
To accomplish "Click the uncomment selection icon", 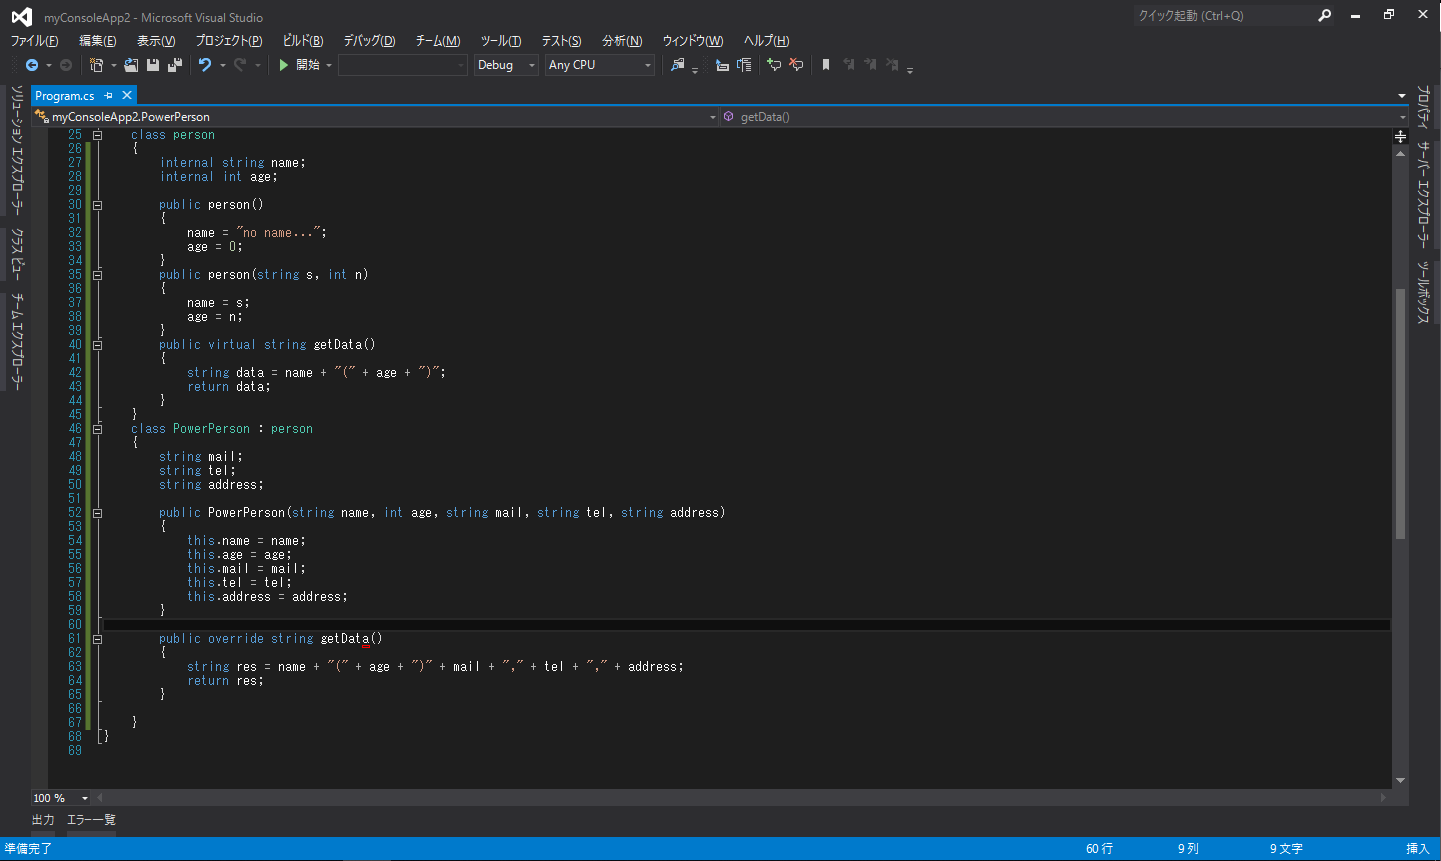I will coord(796,65).
